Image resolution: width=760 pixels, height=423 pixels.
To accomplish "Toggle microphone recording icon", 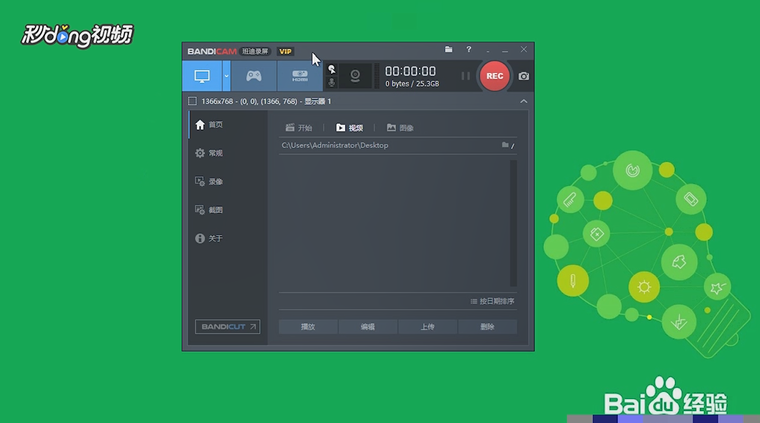I will 332,82.
